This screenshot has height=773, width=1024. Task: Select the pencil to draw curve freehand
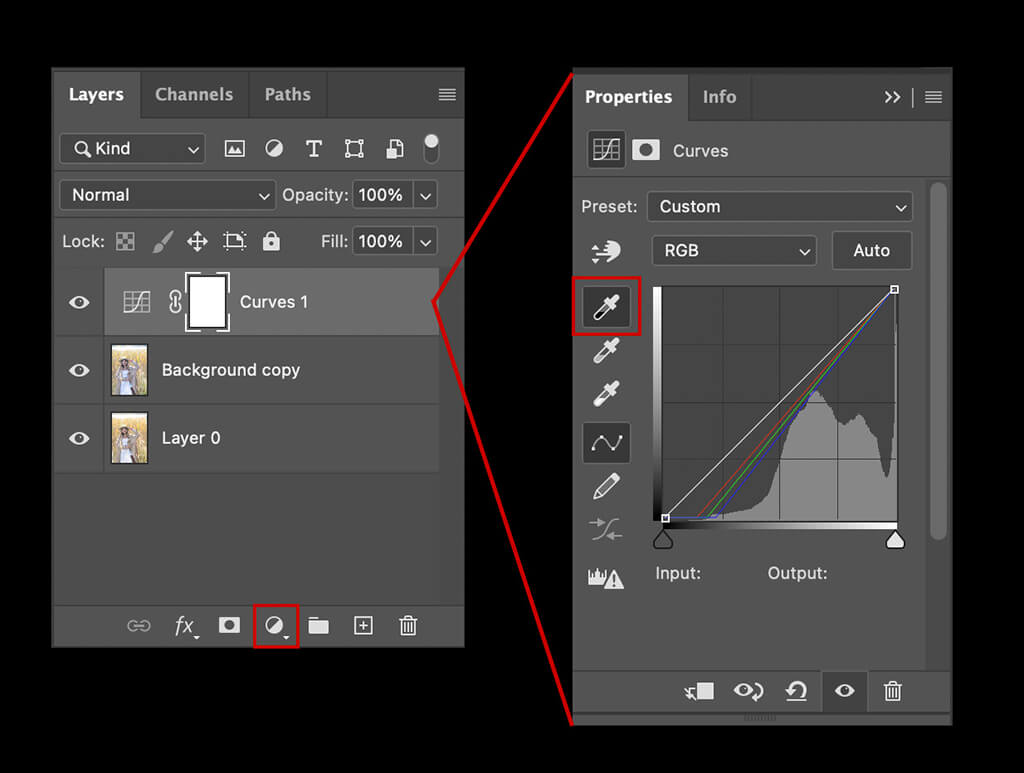[x=606, y=486]
